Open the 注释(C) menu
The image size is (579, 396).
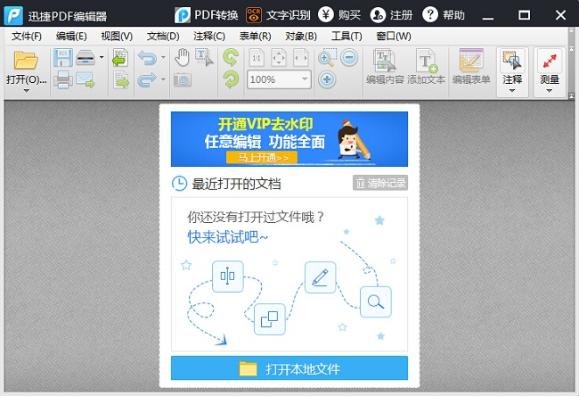[209, 36]
